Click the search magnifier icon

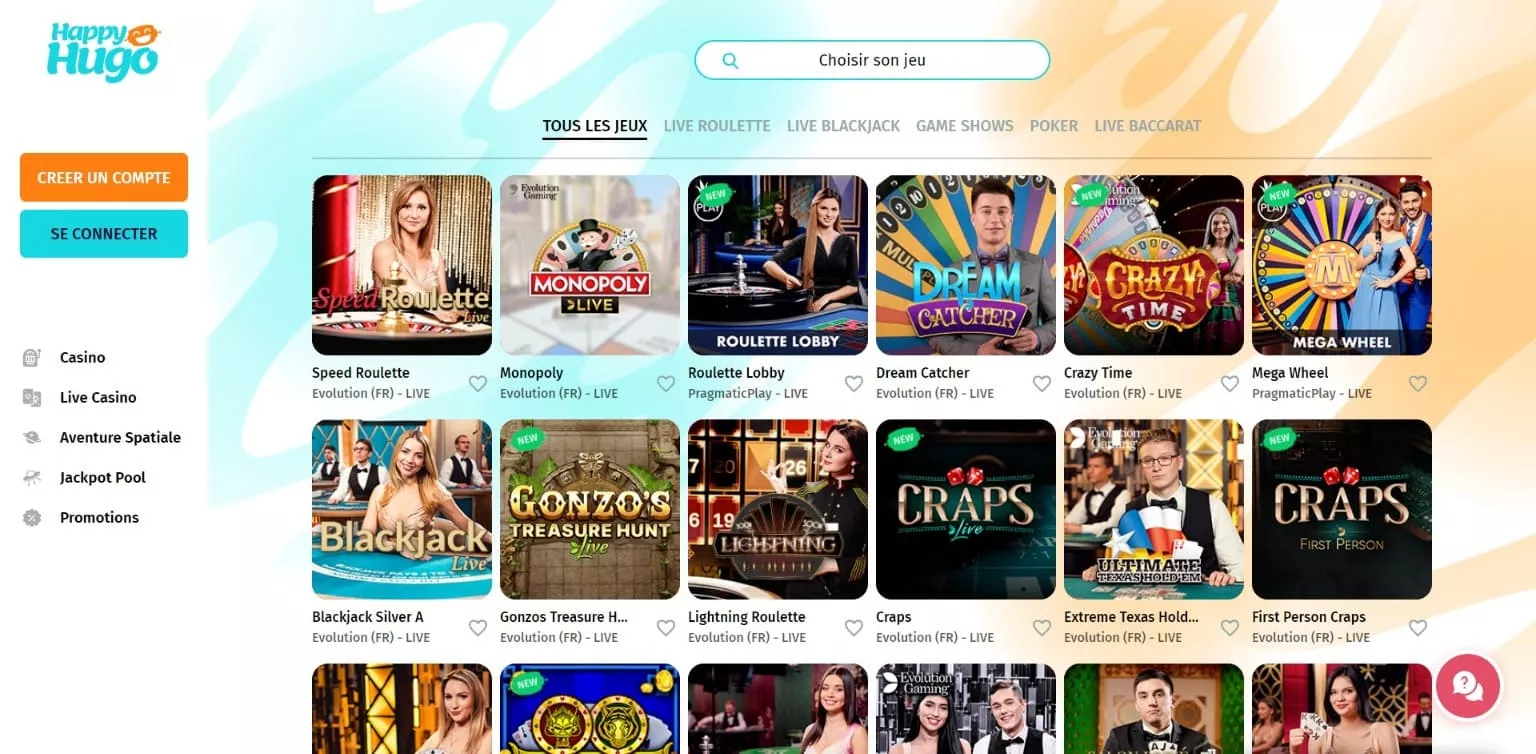click(x=730, y=60)
